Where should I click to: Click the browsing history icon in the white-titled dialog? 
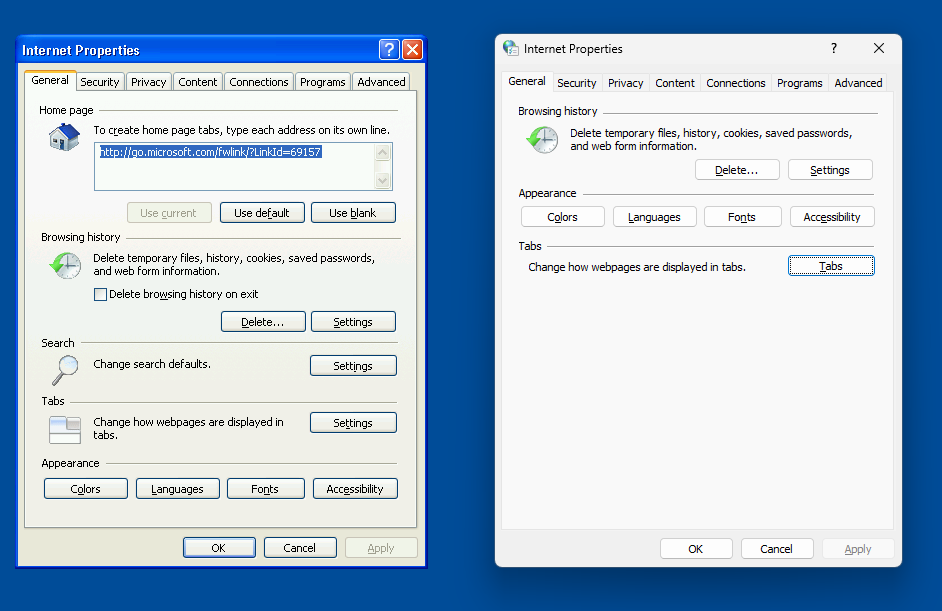pos(542,140)
